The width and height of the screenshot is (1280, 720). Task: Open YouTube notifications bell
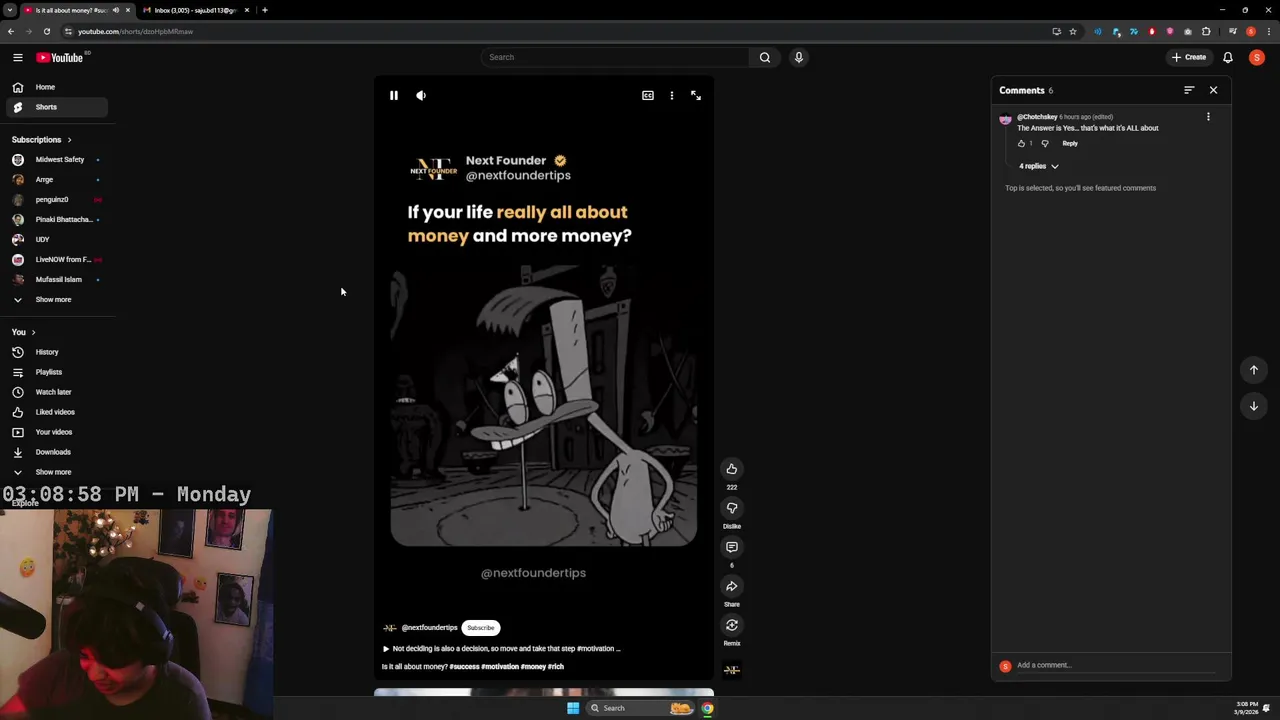pyautogui.click(x=1228, y=57)
